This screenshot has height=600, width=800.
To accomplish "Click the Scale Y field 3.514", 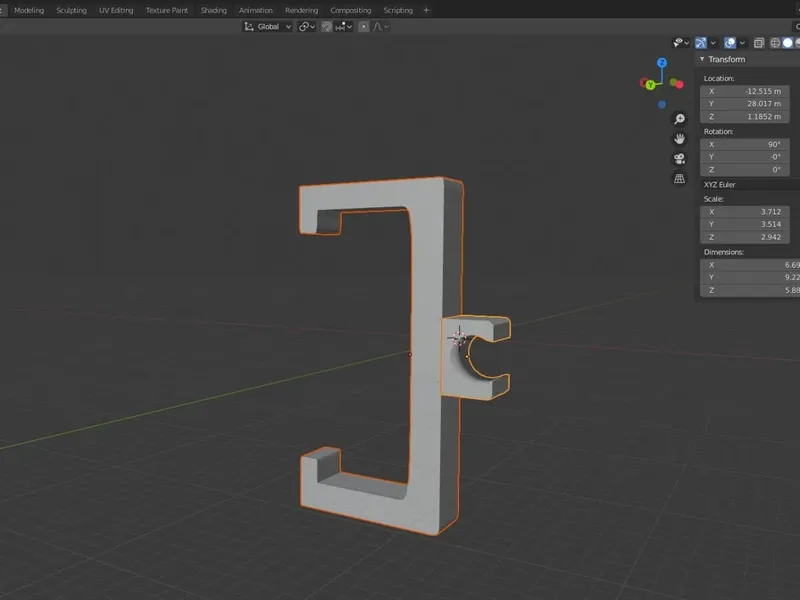I will tap(744, 224).
